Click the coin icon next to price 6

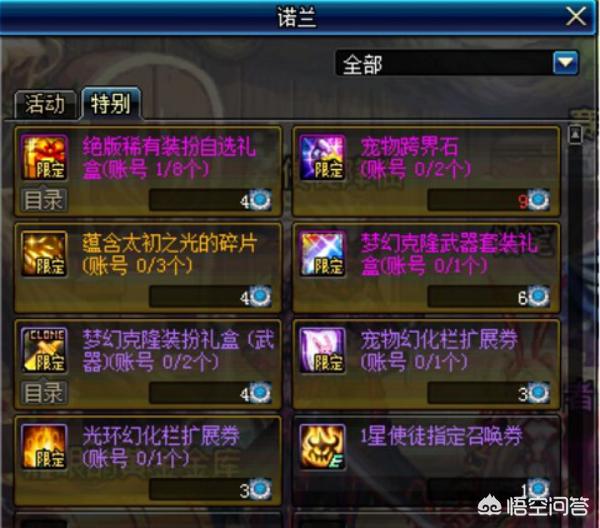tap(539, 297)
